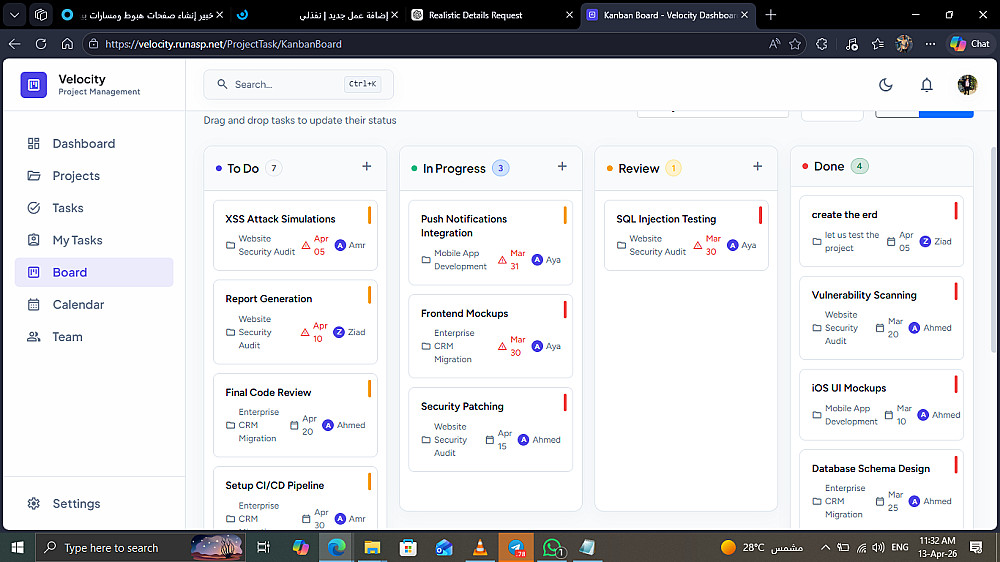The image size is (1000, 562).
Task: Open SQL Injection Testing card
Action: pos(686,235)
